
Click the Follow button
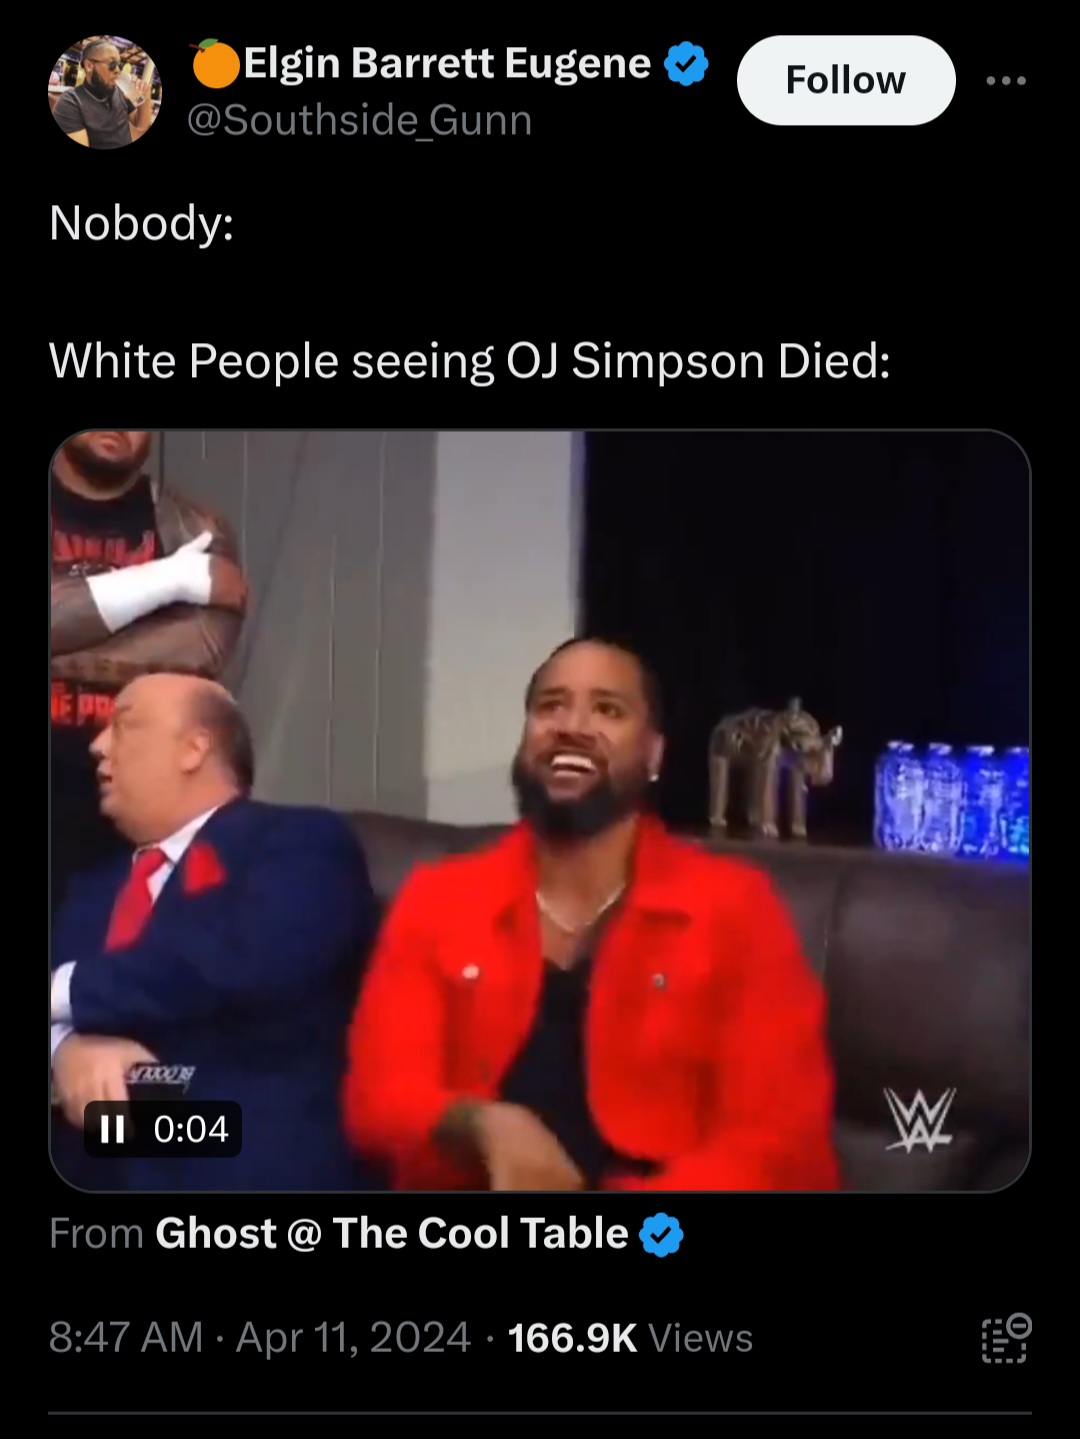[x=846, y=80]
